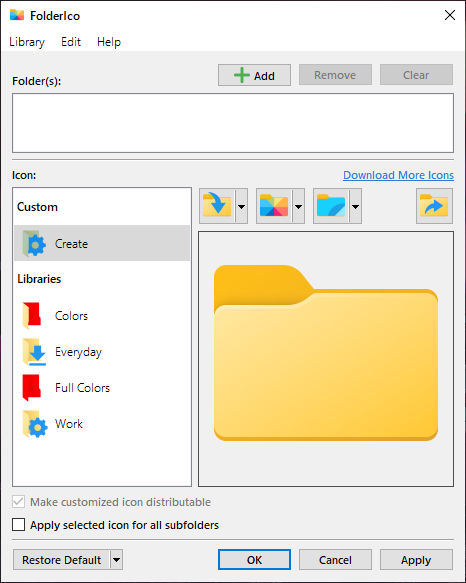Click the large yellow folder preview
The image size is (466, 583).
click(326, 353)
